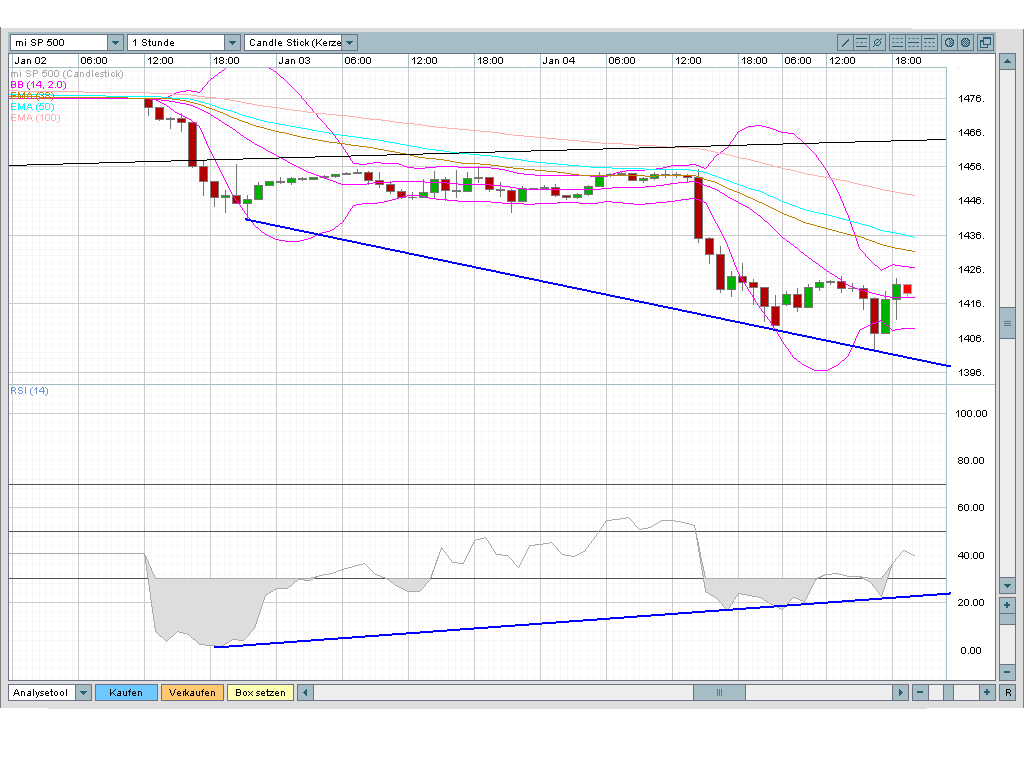
Task: Click the crossed-circle delete drawings icon
Action: [x=877, y=42]
